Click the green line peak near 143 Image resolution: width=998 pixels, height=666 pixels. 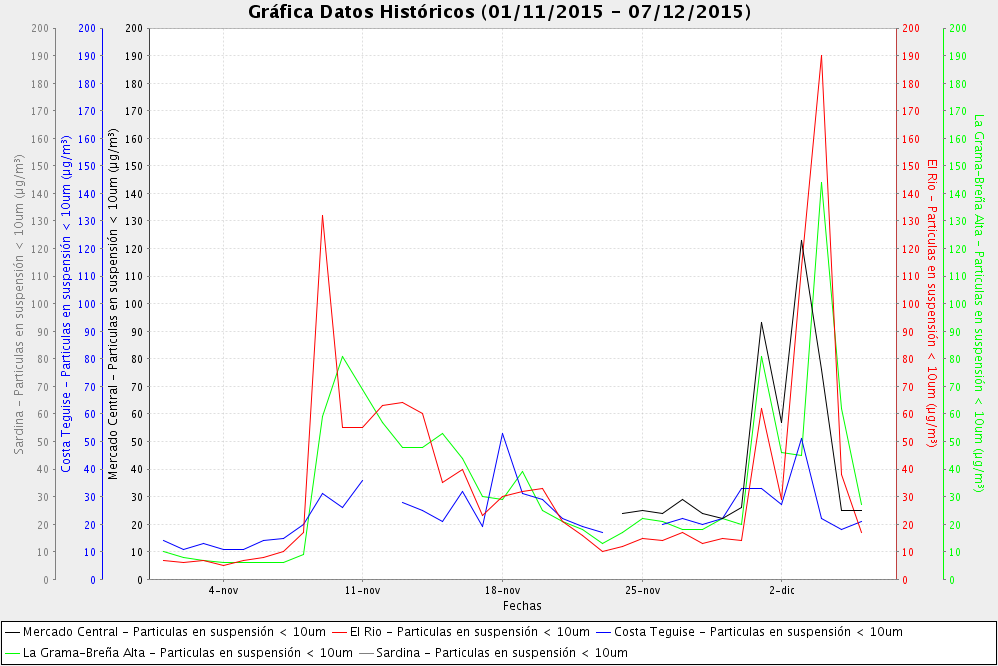[821, 184]
